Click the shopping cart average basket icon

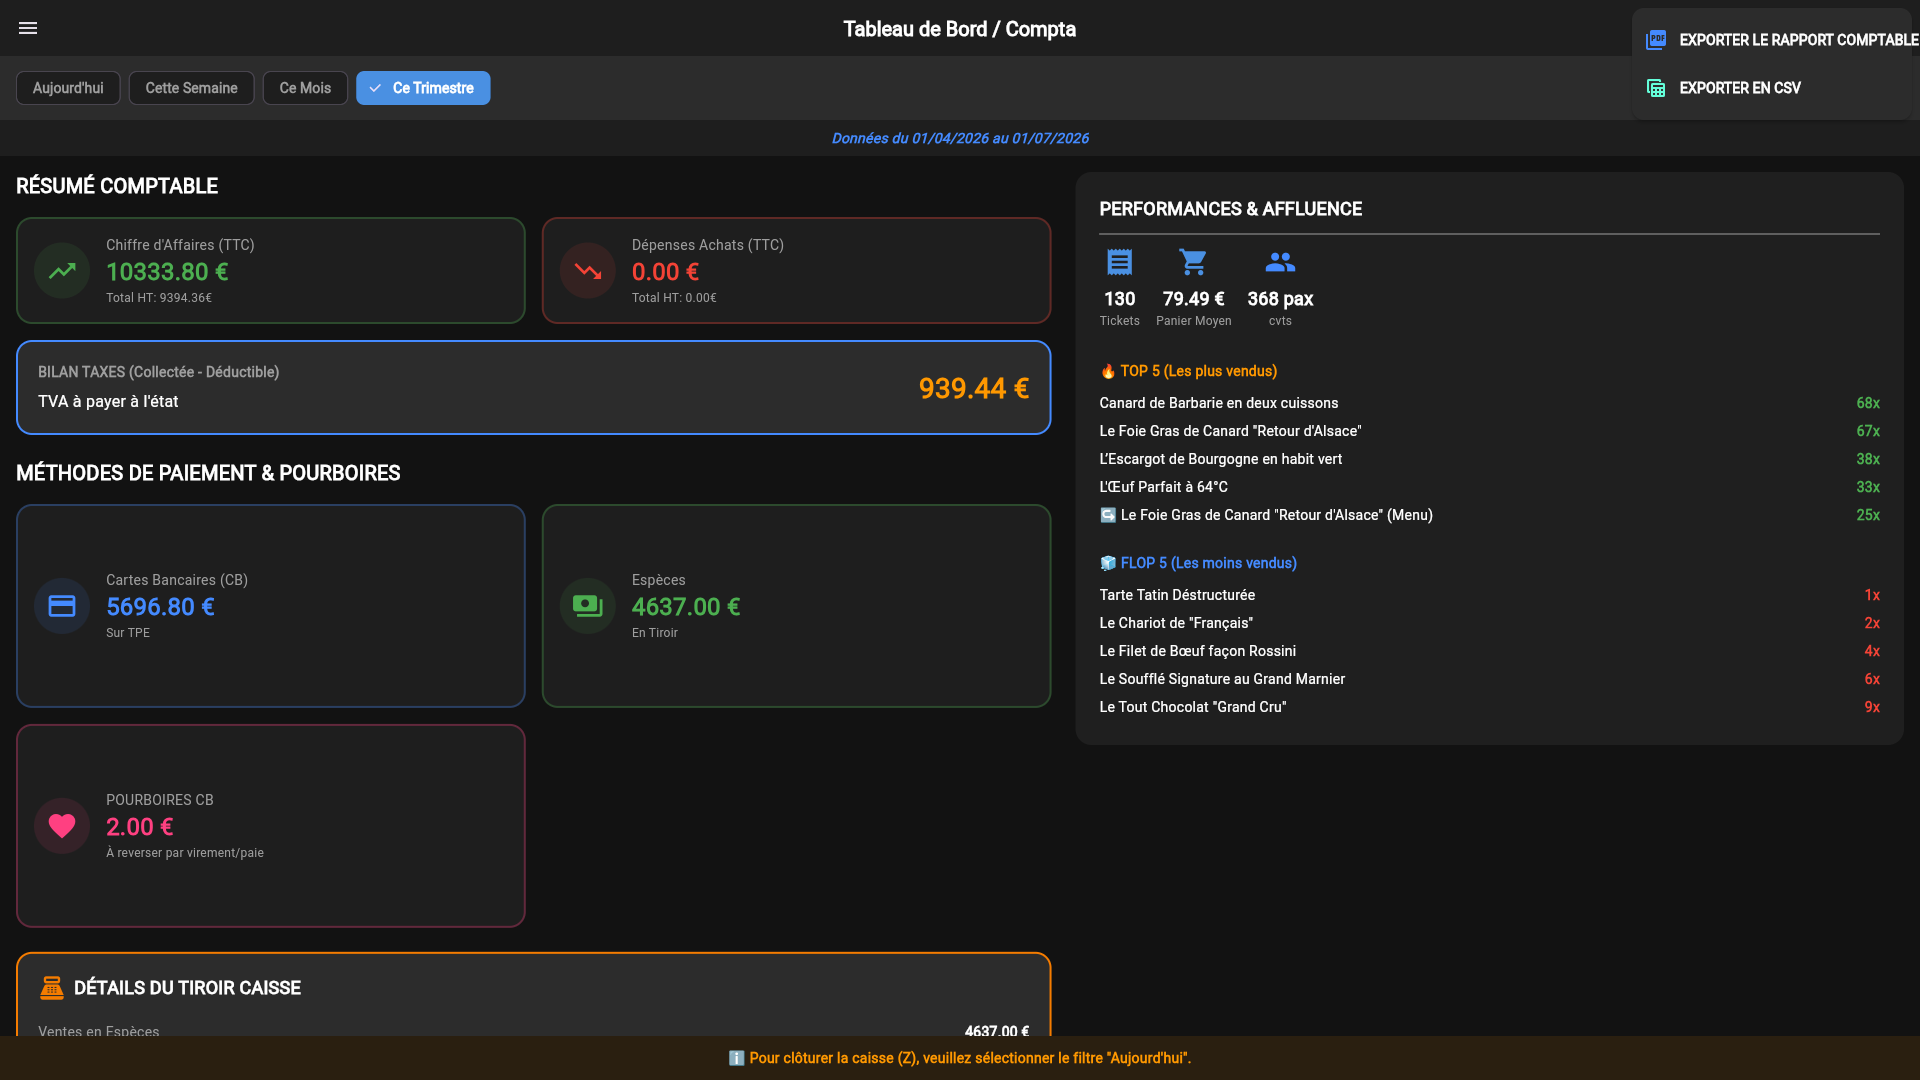[x=1193, y=262]
